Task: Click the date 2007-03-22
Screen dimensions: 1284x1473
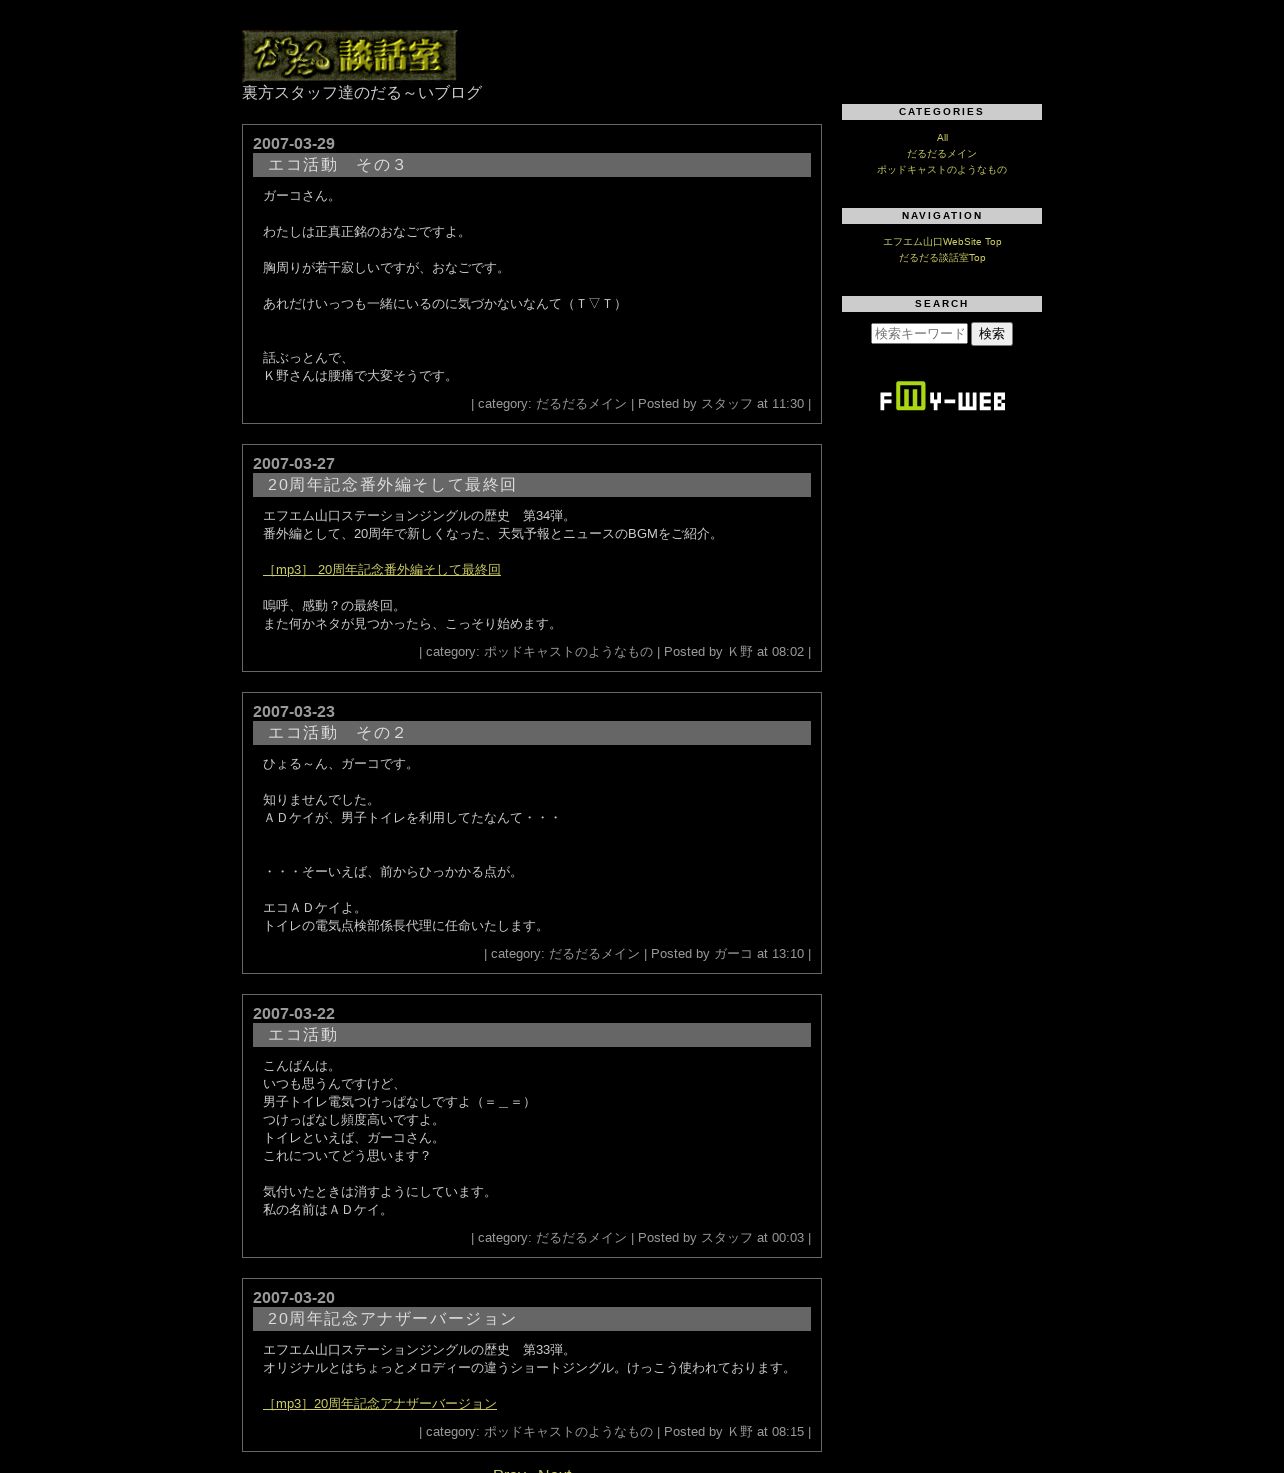Action: click(x=294, y=1014)
